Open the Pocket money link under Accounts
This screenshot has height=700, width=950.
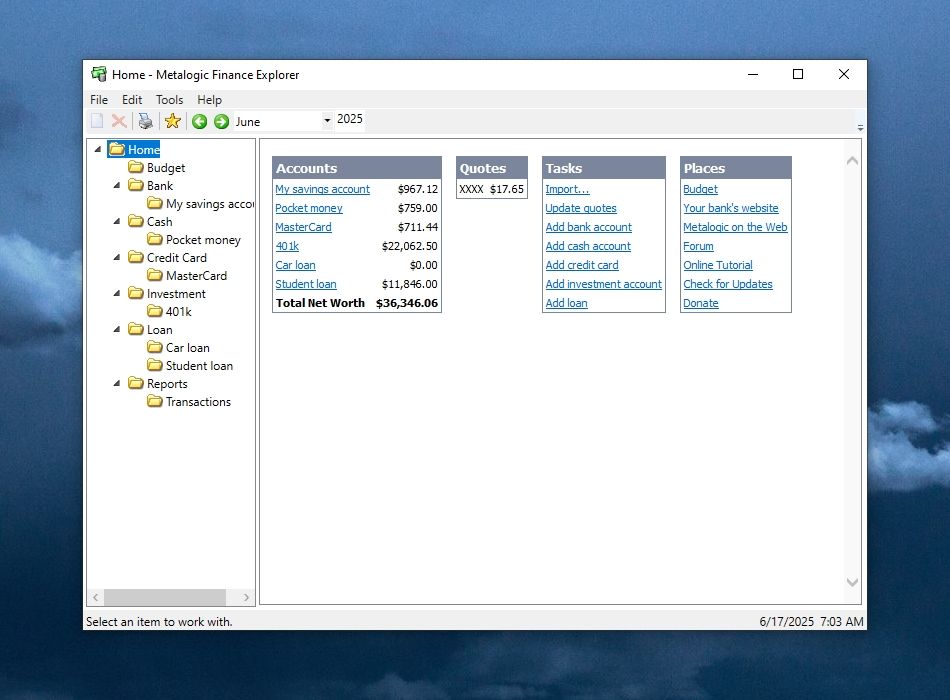(309, 208)
